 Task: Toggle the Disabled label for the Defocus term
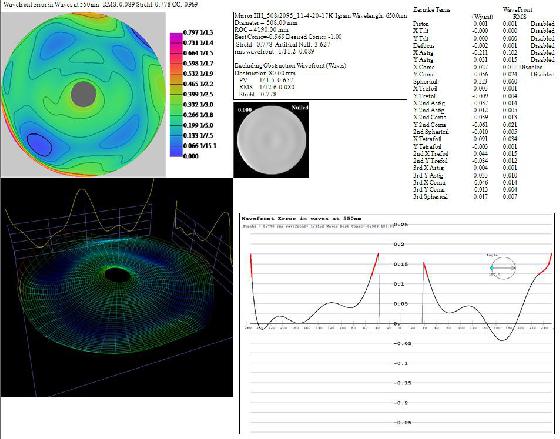(x=542, y=45)
